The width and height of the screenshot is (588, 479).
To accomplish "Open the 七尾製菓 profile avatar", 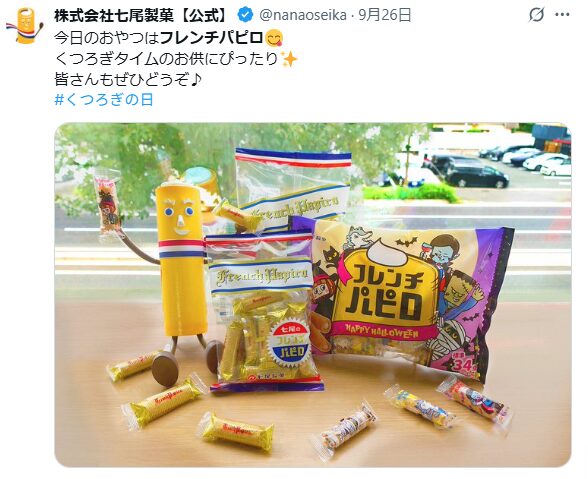I will point(24,26).
